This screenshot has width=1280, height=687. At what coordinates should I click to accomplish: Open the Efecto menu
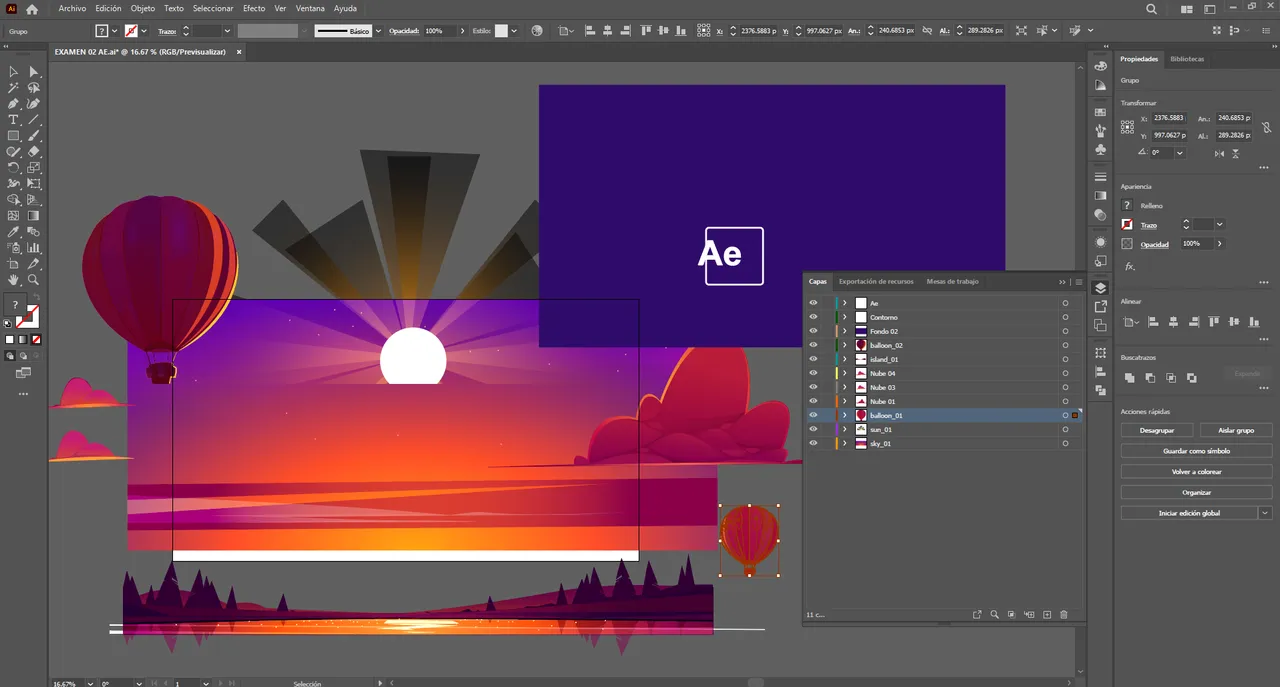254,9
